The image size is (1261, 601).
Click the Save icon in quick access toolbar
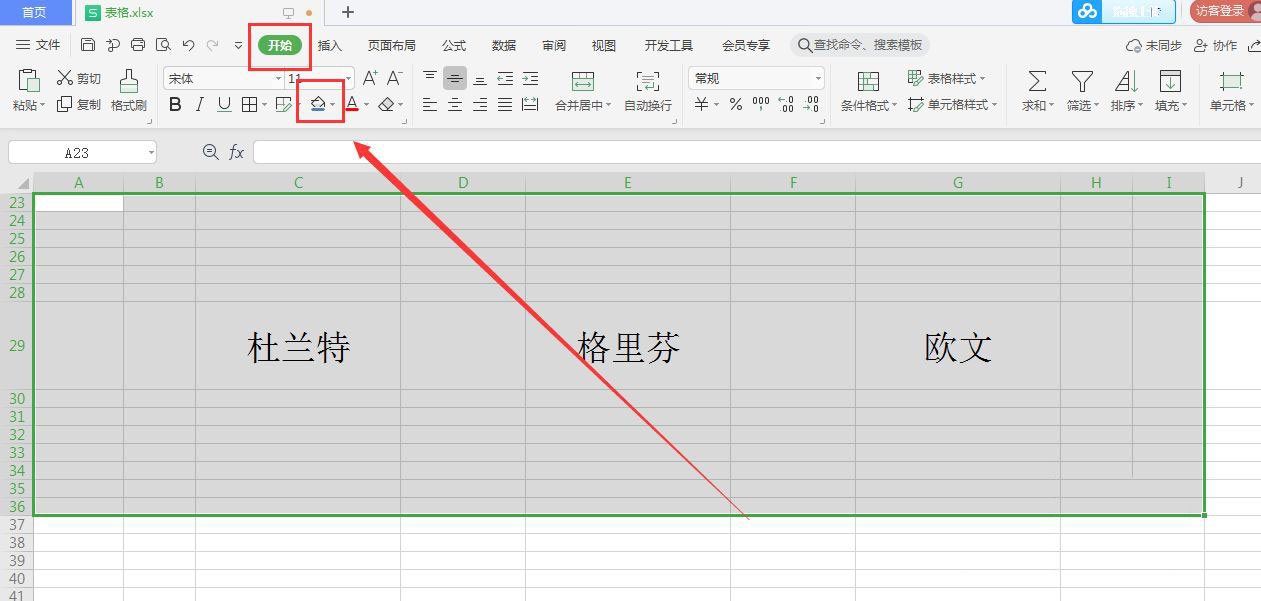point(88,45)
